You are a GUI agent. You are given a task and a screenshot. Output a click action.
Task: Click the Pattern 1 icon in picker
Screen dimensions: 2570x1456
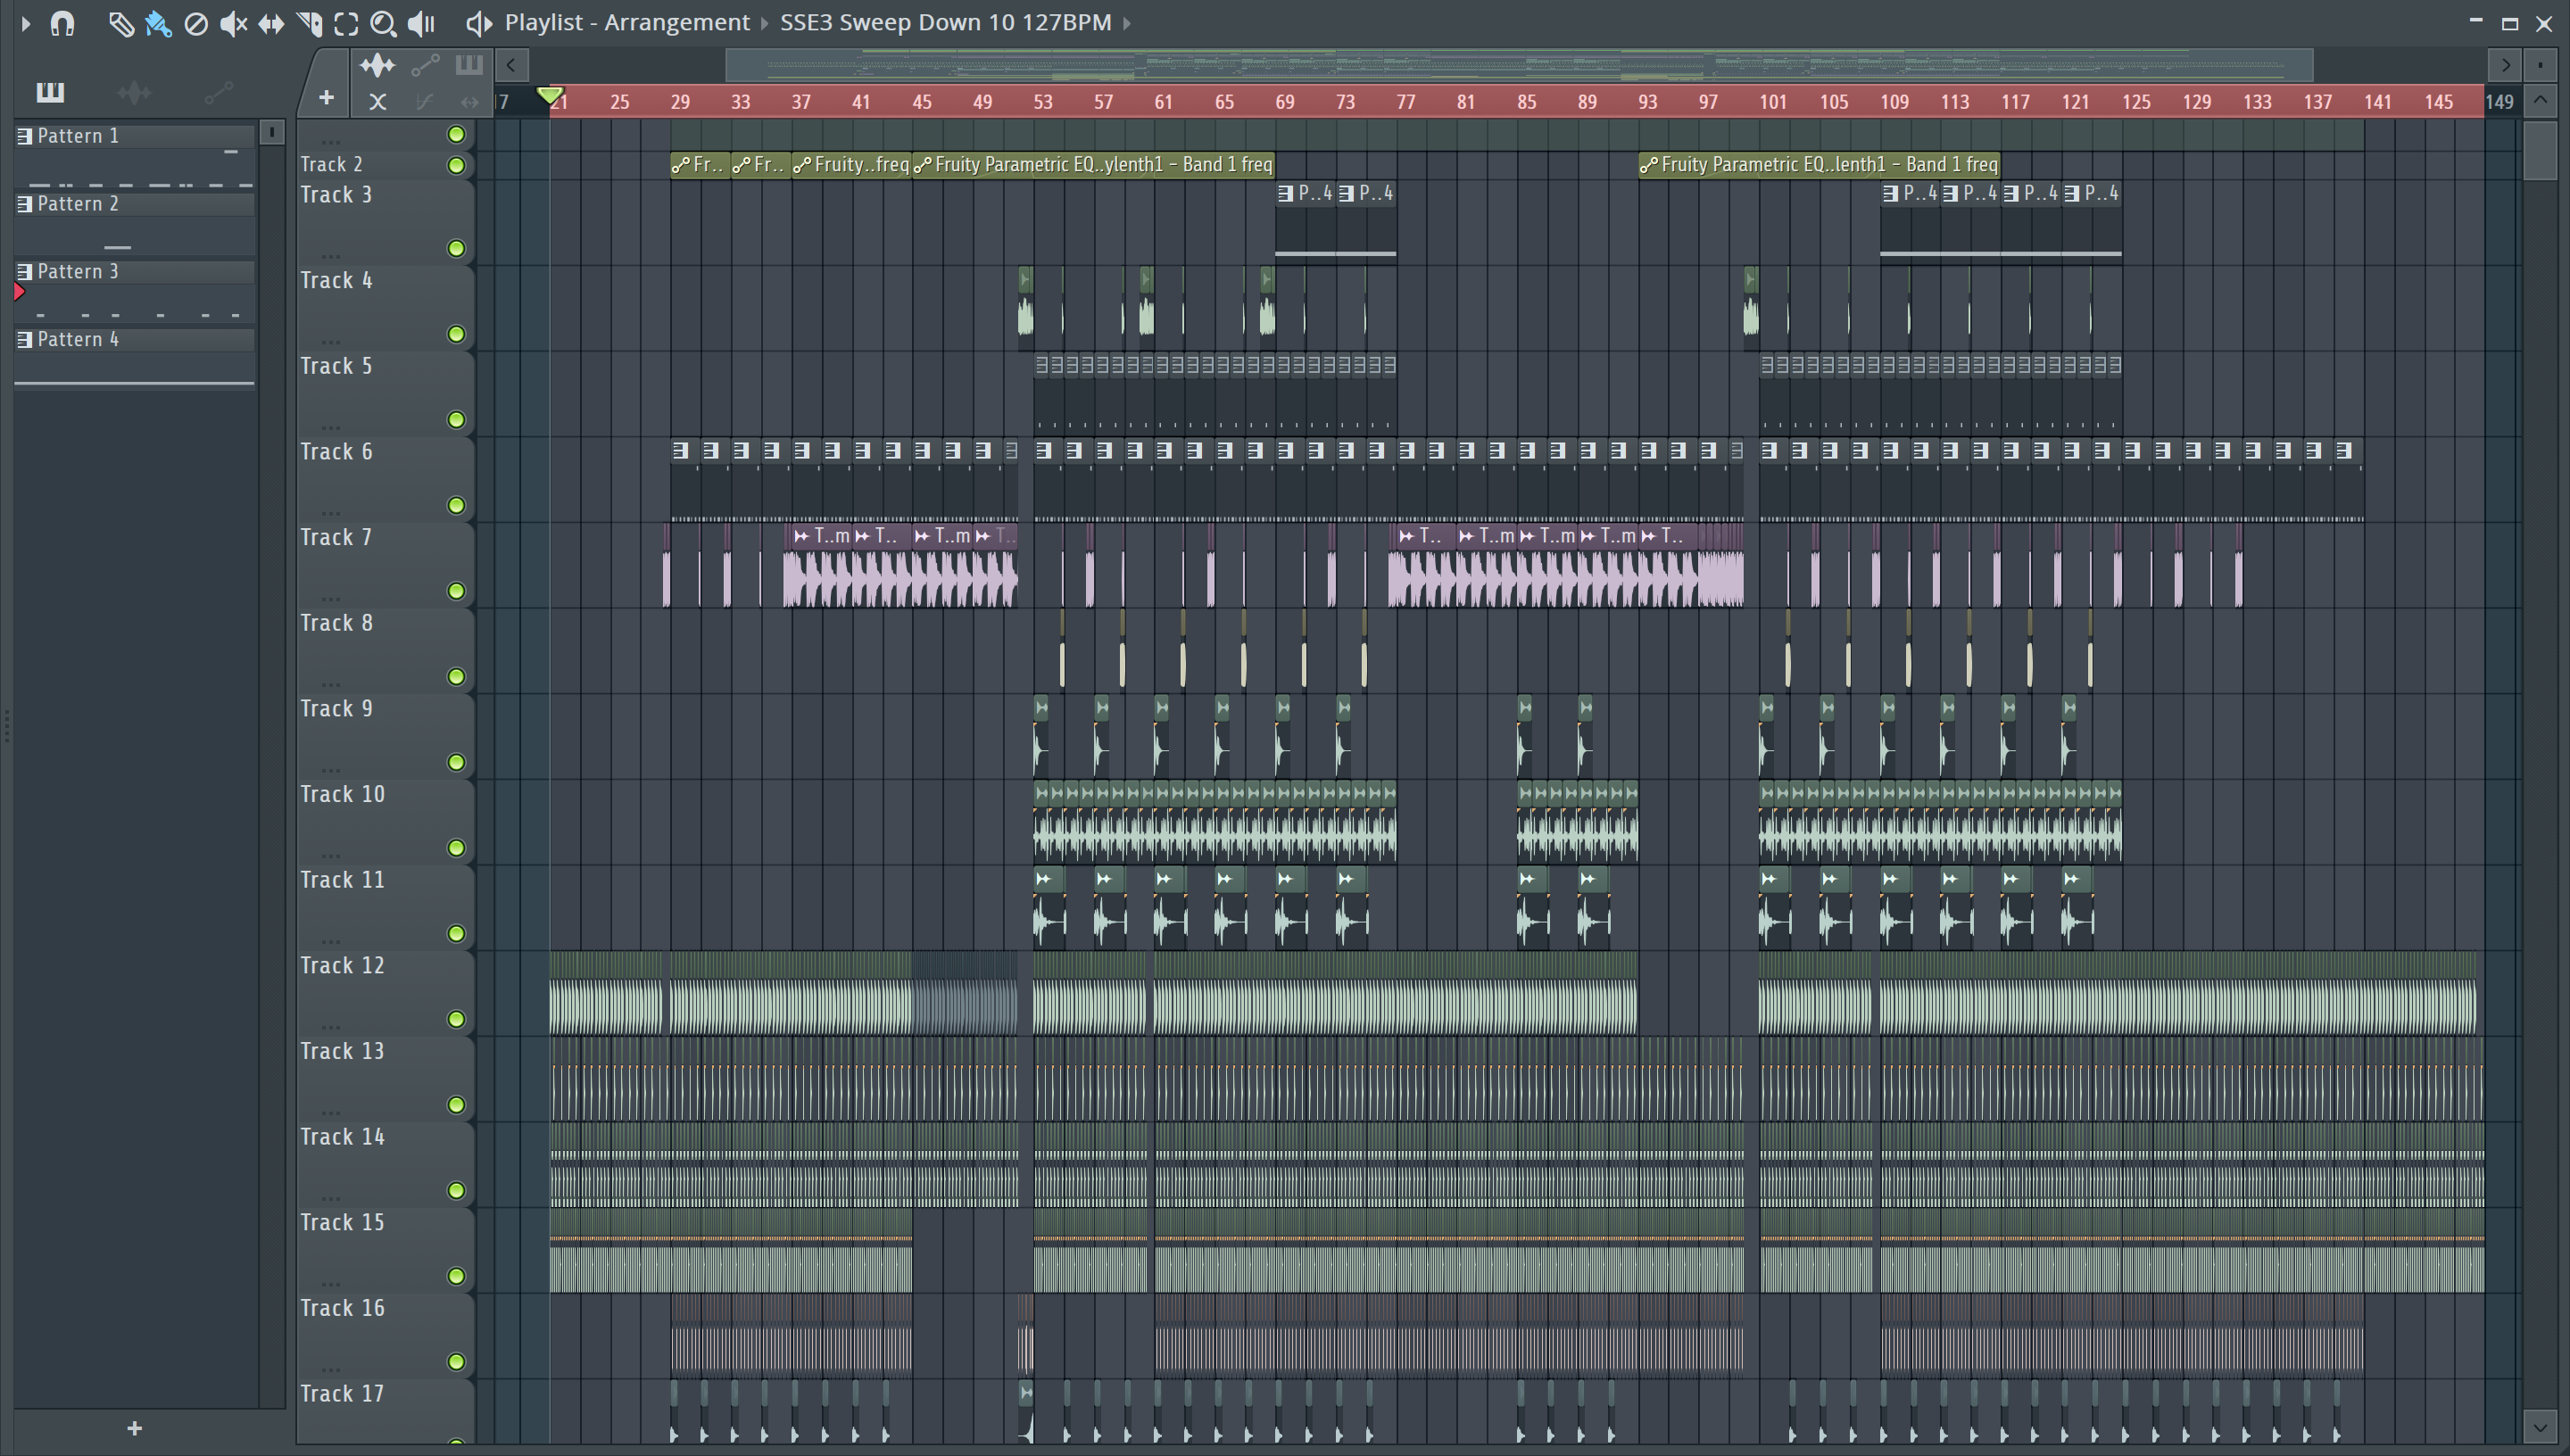[x=25, y=136]
